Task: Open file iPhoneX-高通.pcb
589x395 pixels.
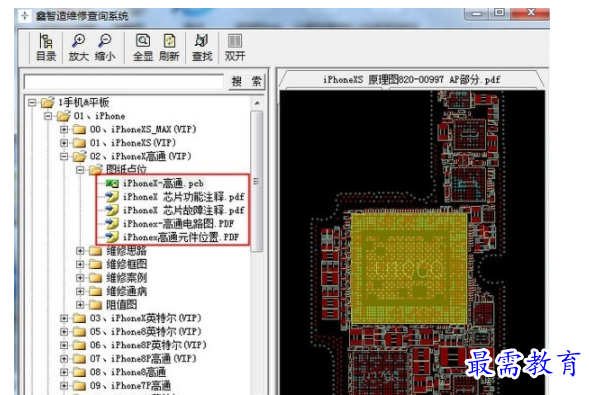Action: click(163, 184)
